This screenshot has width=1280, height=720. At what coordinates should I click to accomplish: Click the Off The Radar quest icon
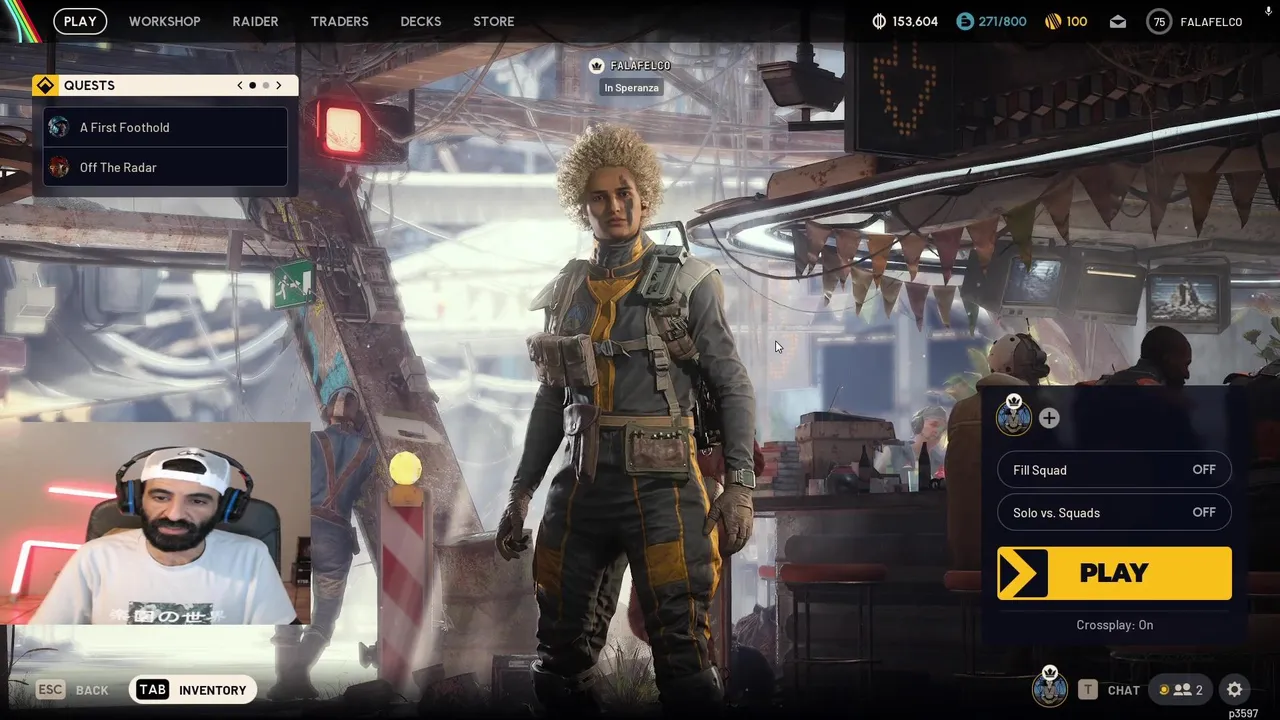(x=59, y=167)
